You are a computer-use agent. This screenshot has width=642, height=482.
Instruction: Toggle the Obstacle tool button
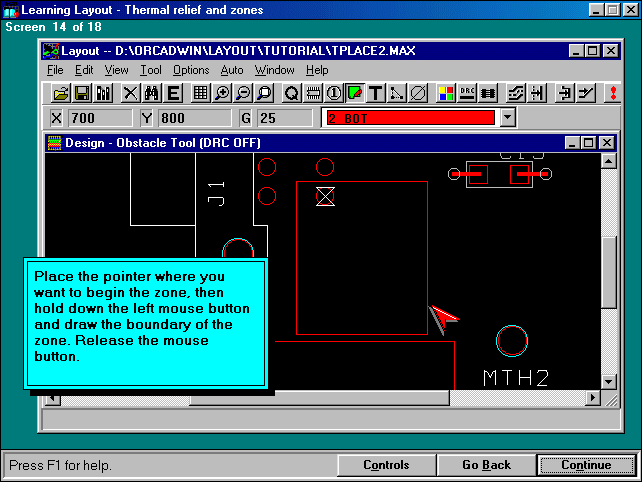point(355,93)
